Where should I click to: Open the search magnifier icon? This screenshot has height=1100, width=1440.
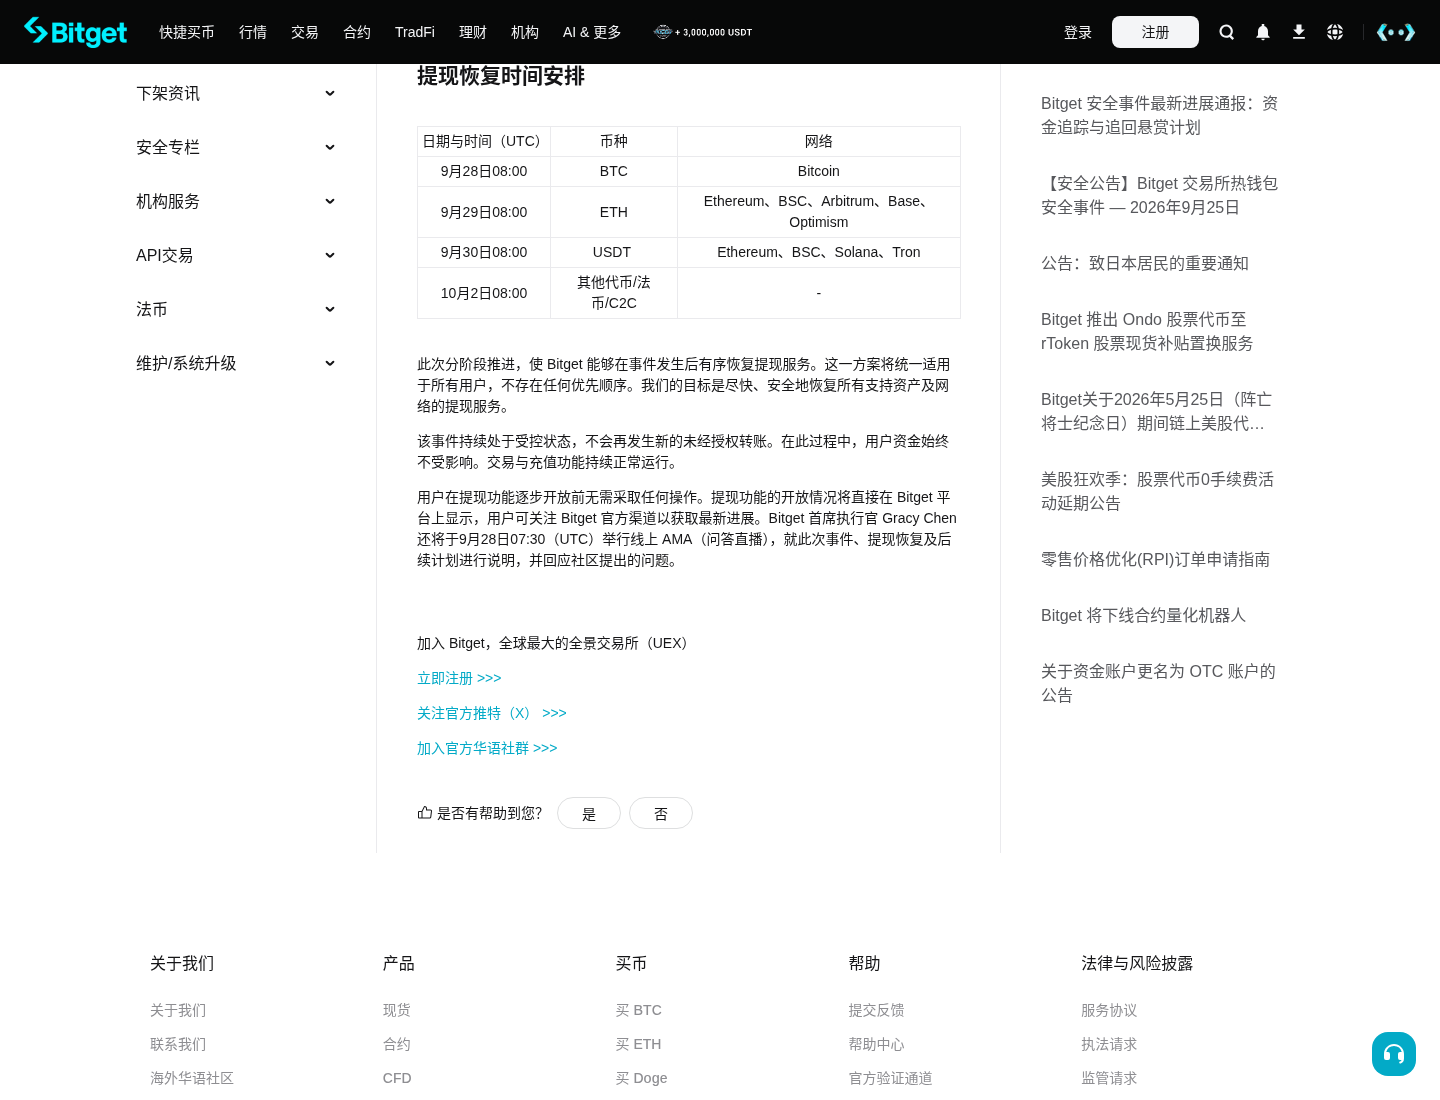click(1227, 32)
